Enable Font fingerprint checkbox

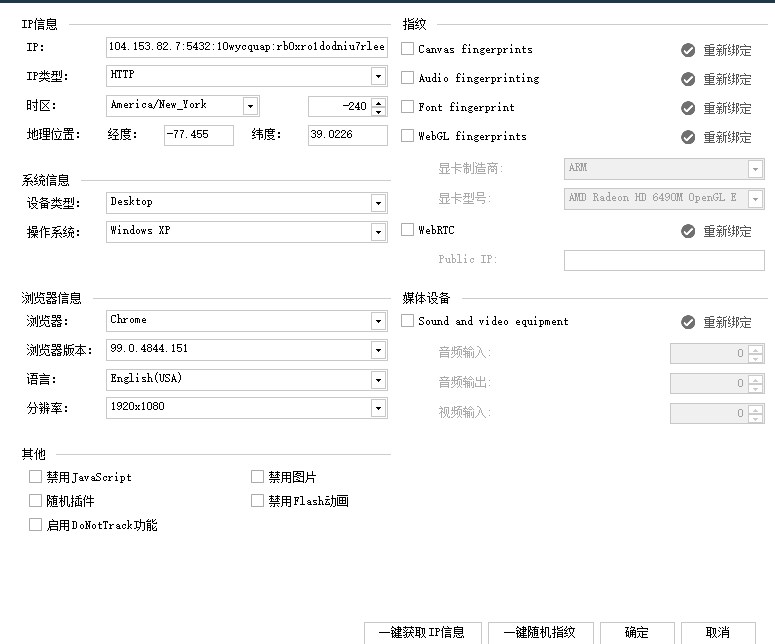coord(407,106)
